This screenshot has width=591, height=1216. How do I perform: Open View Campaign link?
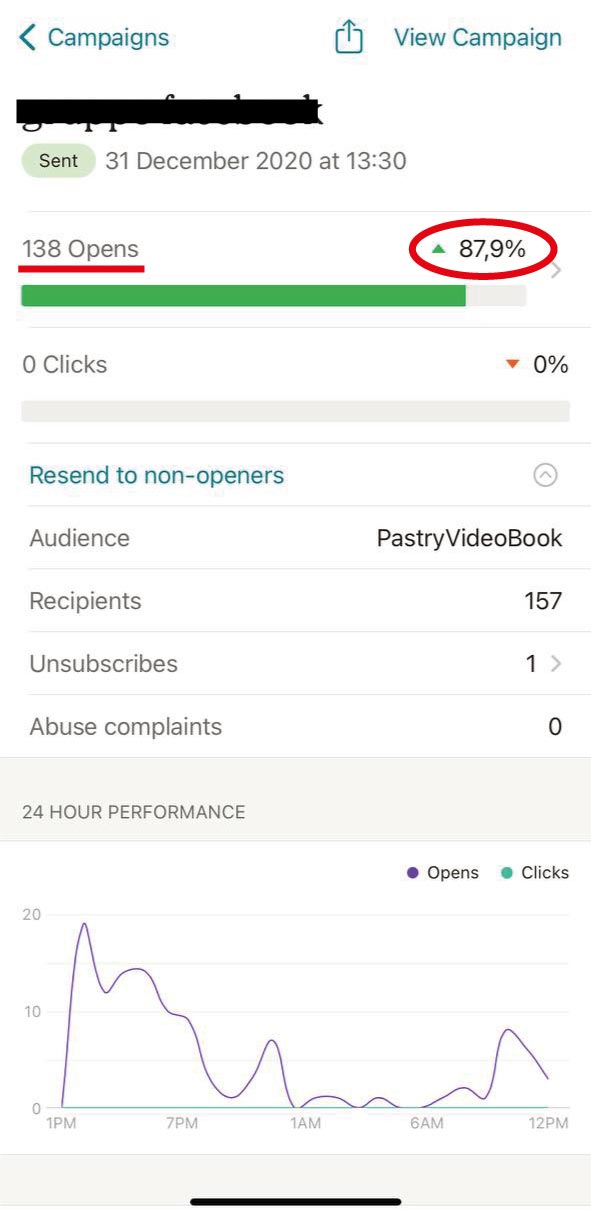(478, 38)
